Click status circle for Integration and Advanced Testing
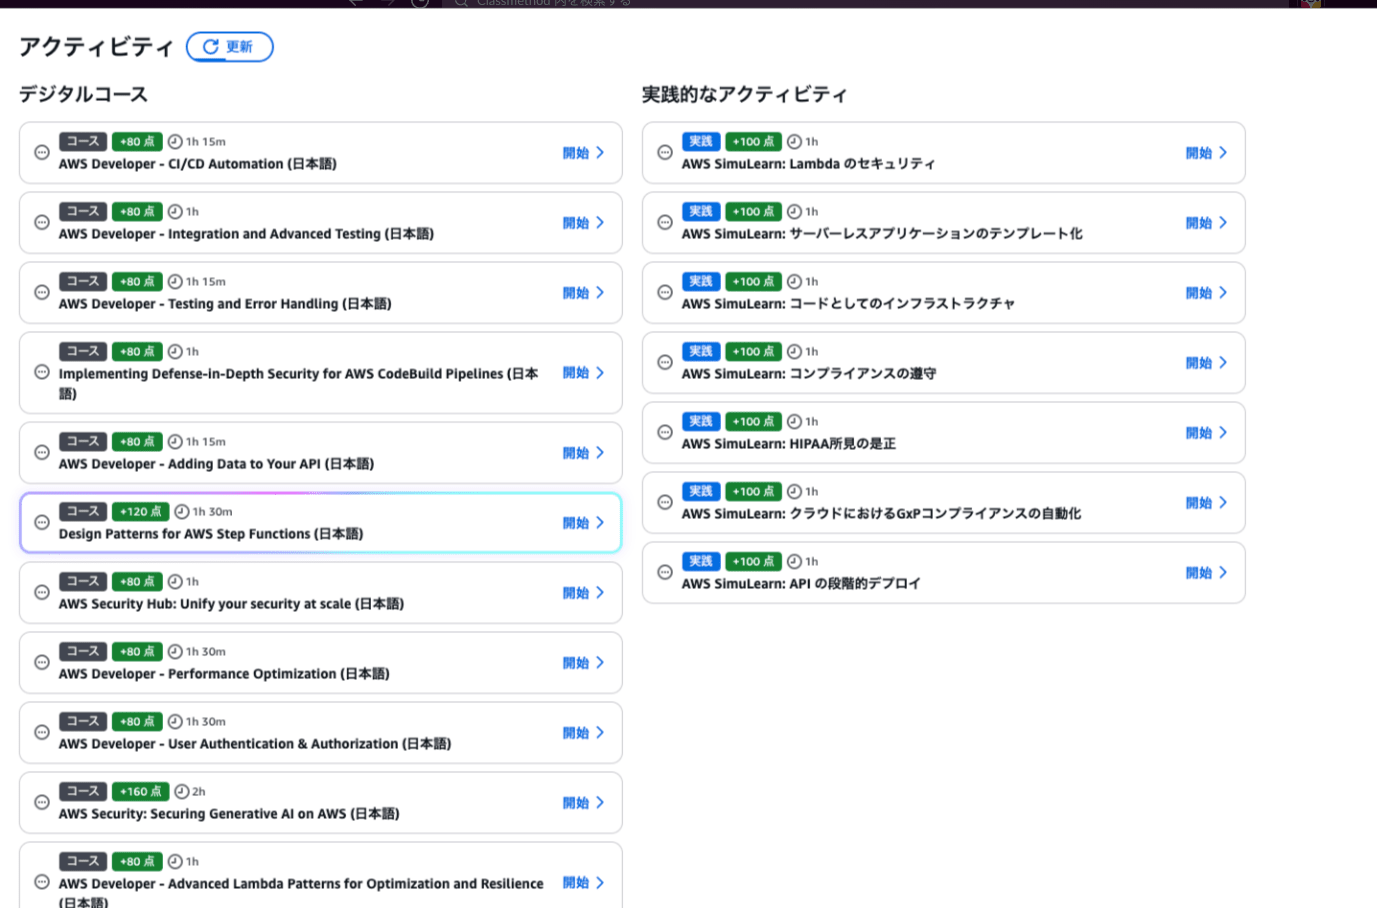The width and height of the screenshot is (1377, 908). pyautogui.click(x=42, y=223)
